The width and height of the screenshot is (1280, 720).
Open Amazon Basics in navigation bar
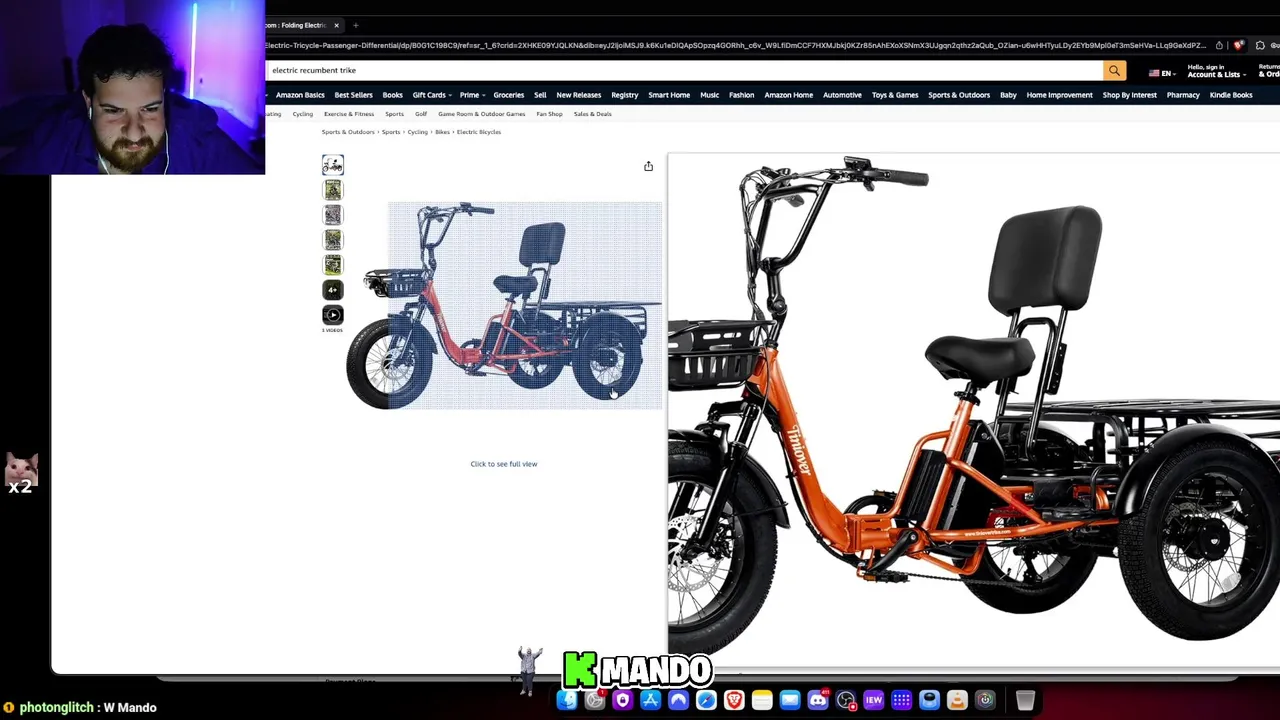[300, 95]
